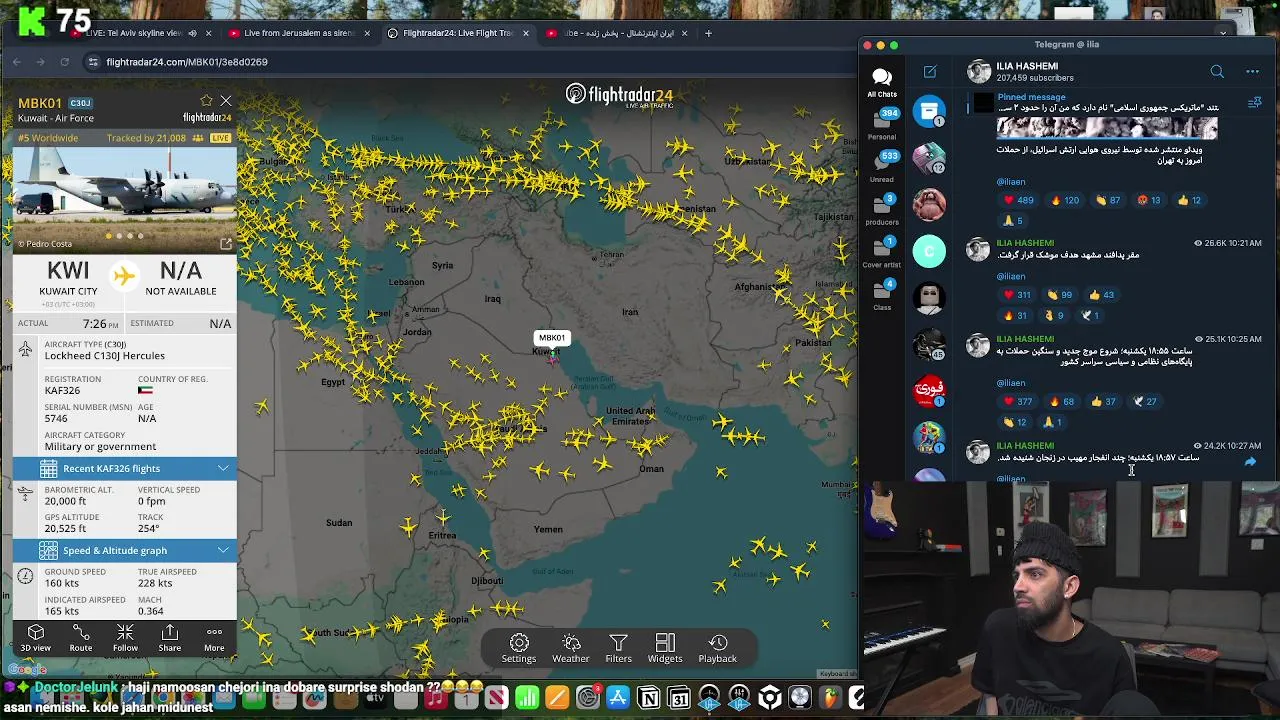Open the Recent KAF326 flights table icon
Screen dimensions: 1280x720
pyautogui.click(x=48, y=468)
